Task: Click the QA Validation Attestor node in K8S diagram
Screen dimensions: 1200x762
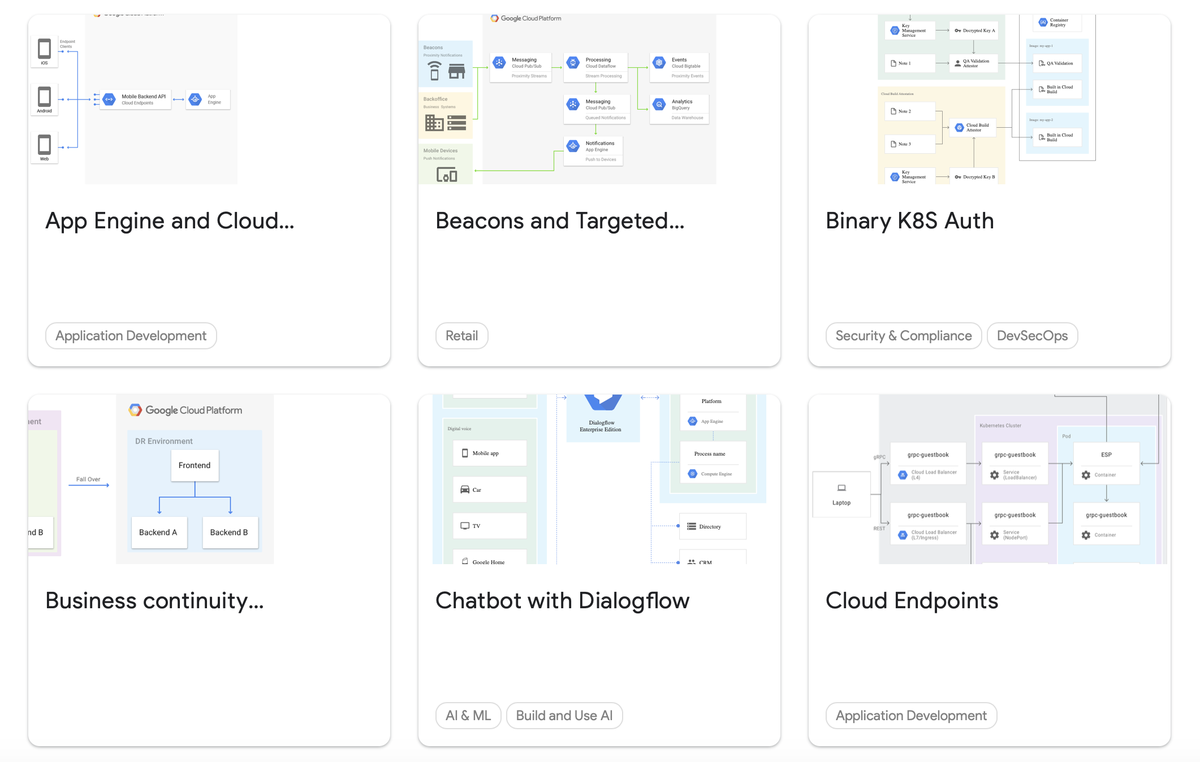Action: coord(975,63)
